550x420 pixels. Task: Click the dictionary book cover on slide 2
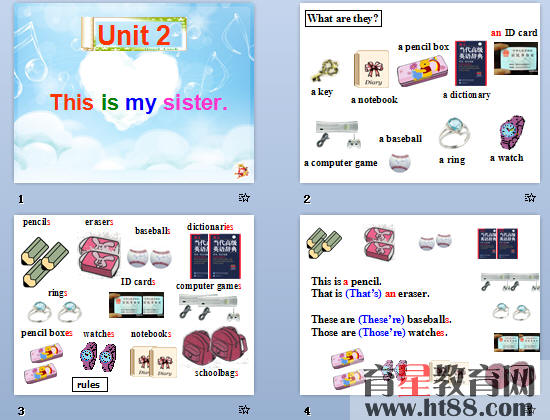(x=471, y=63)
